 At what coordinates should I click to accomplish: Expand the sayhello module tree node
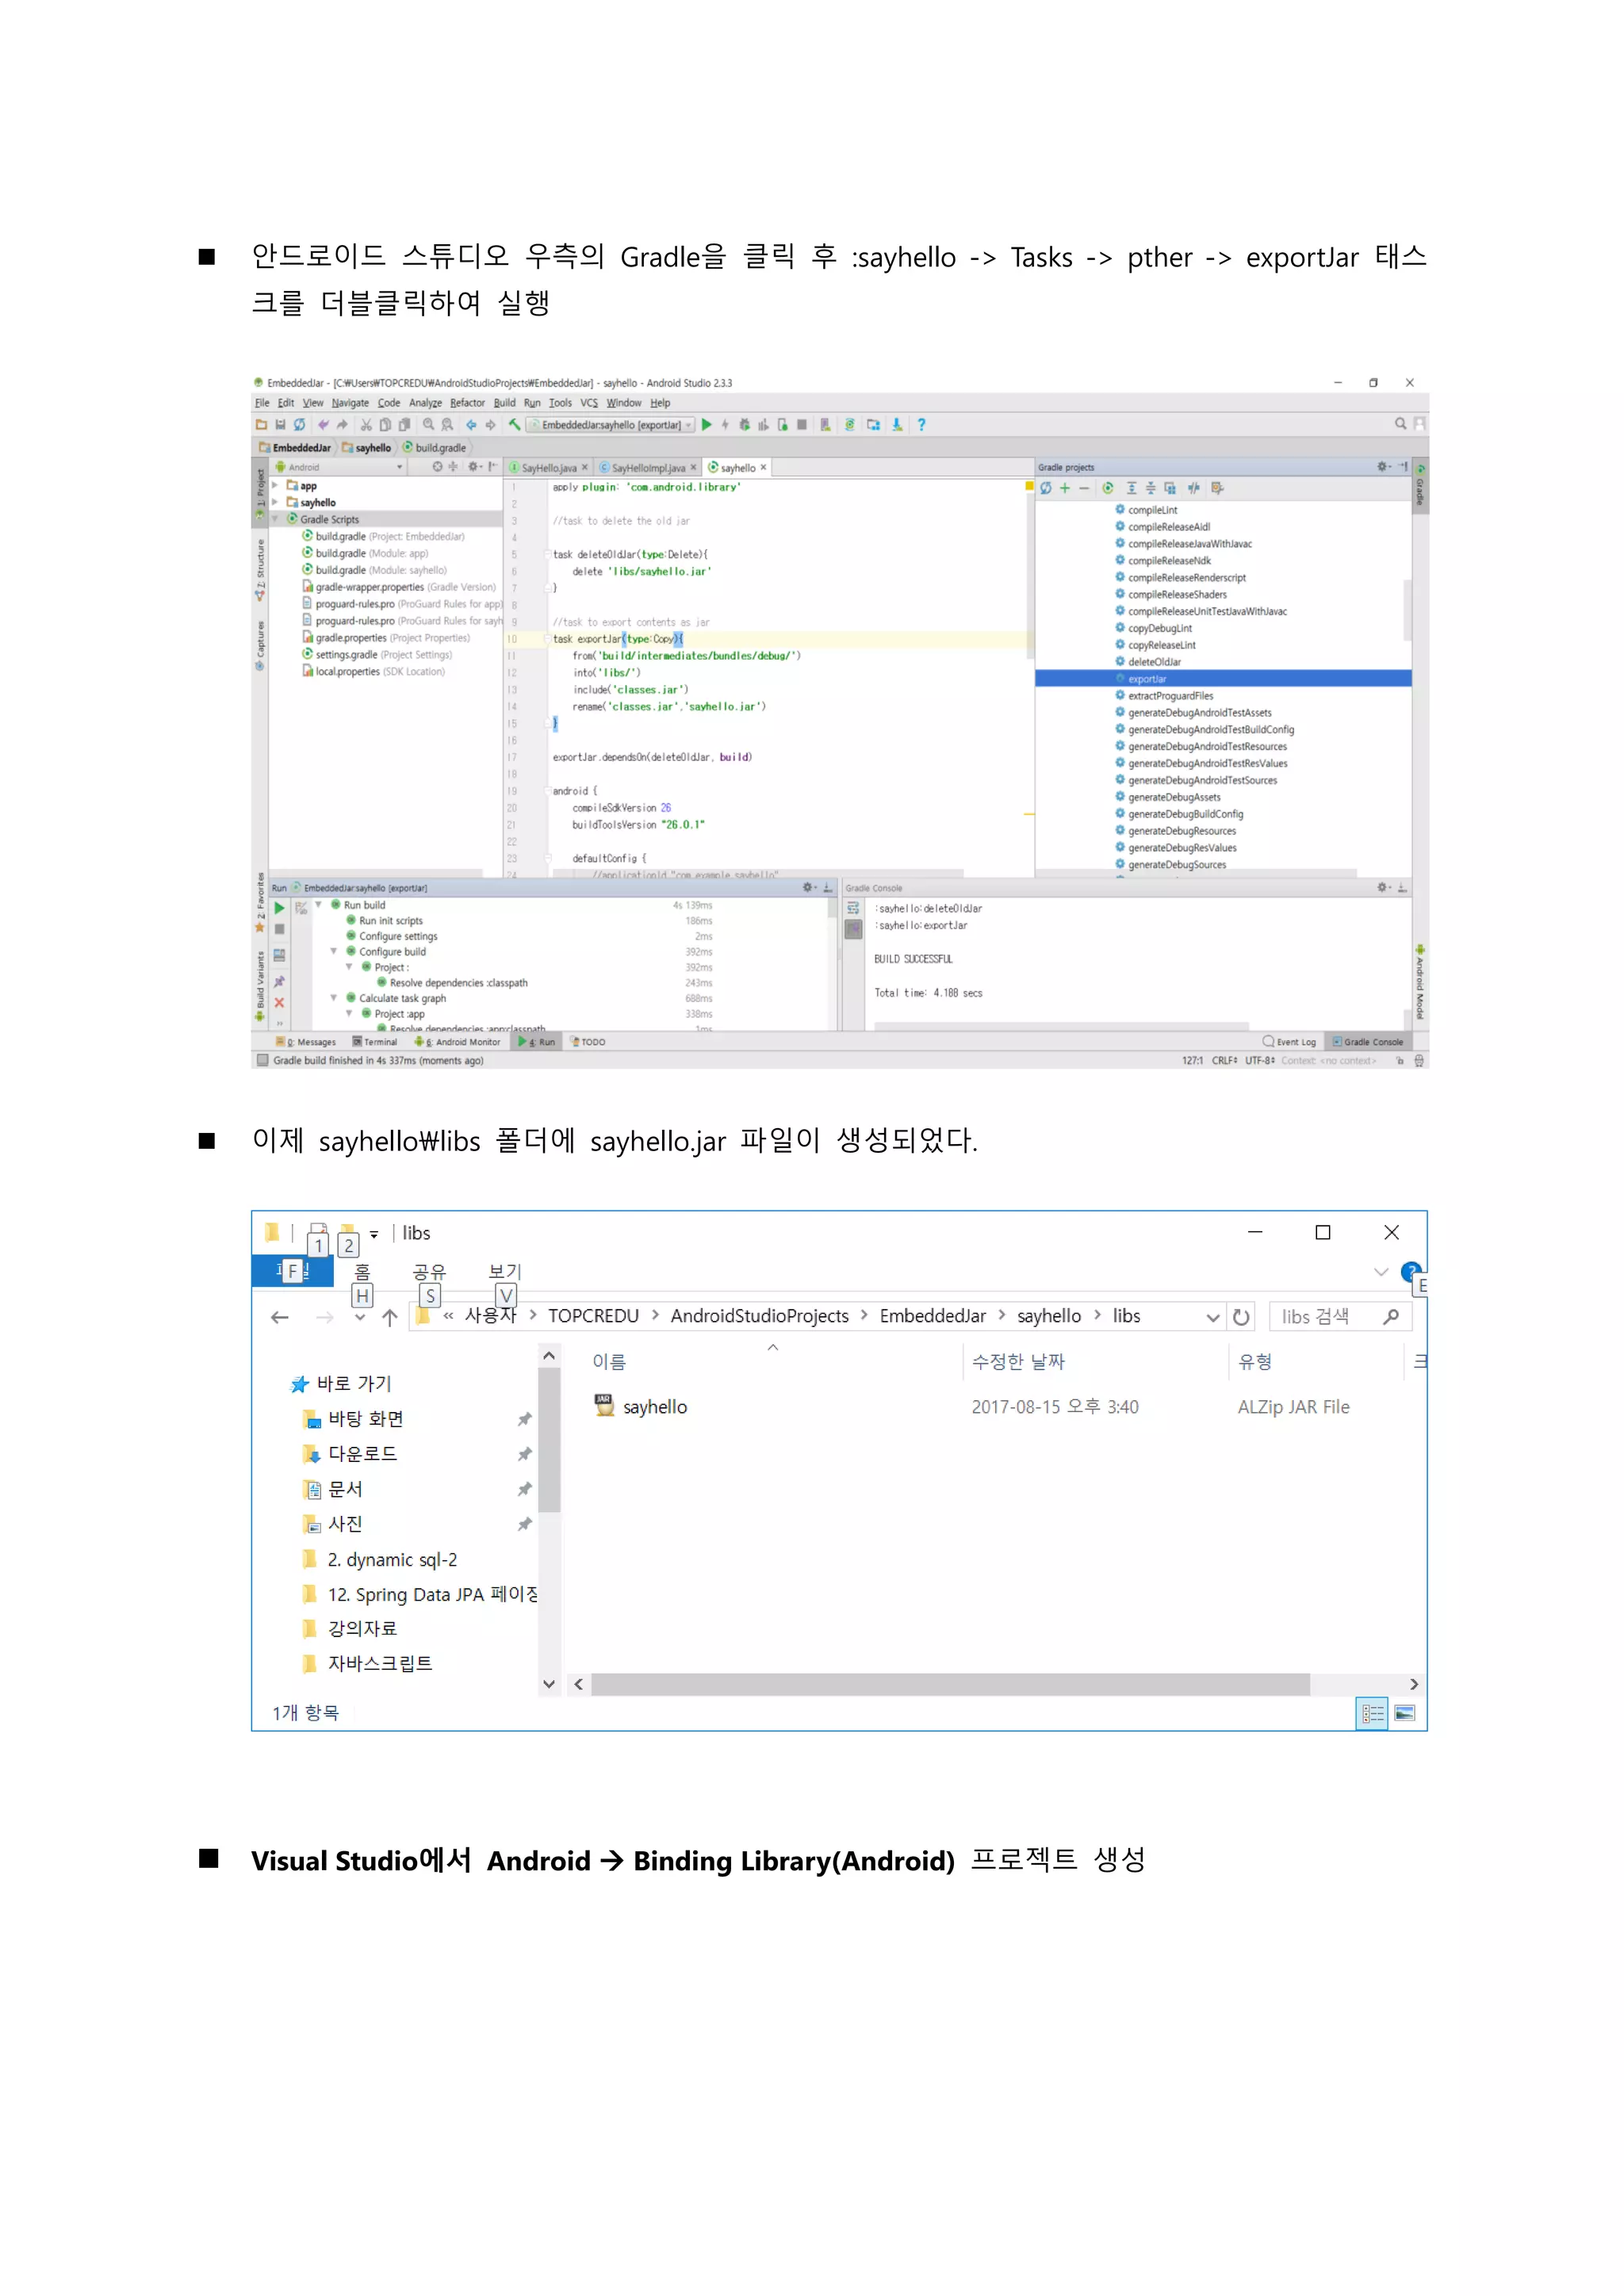coord(276,503)
